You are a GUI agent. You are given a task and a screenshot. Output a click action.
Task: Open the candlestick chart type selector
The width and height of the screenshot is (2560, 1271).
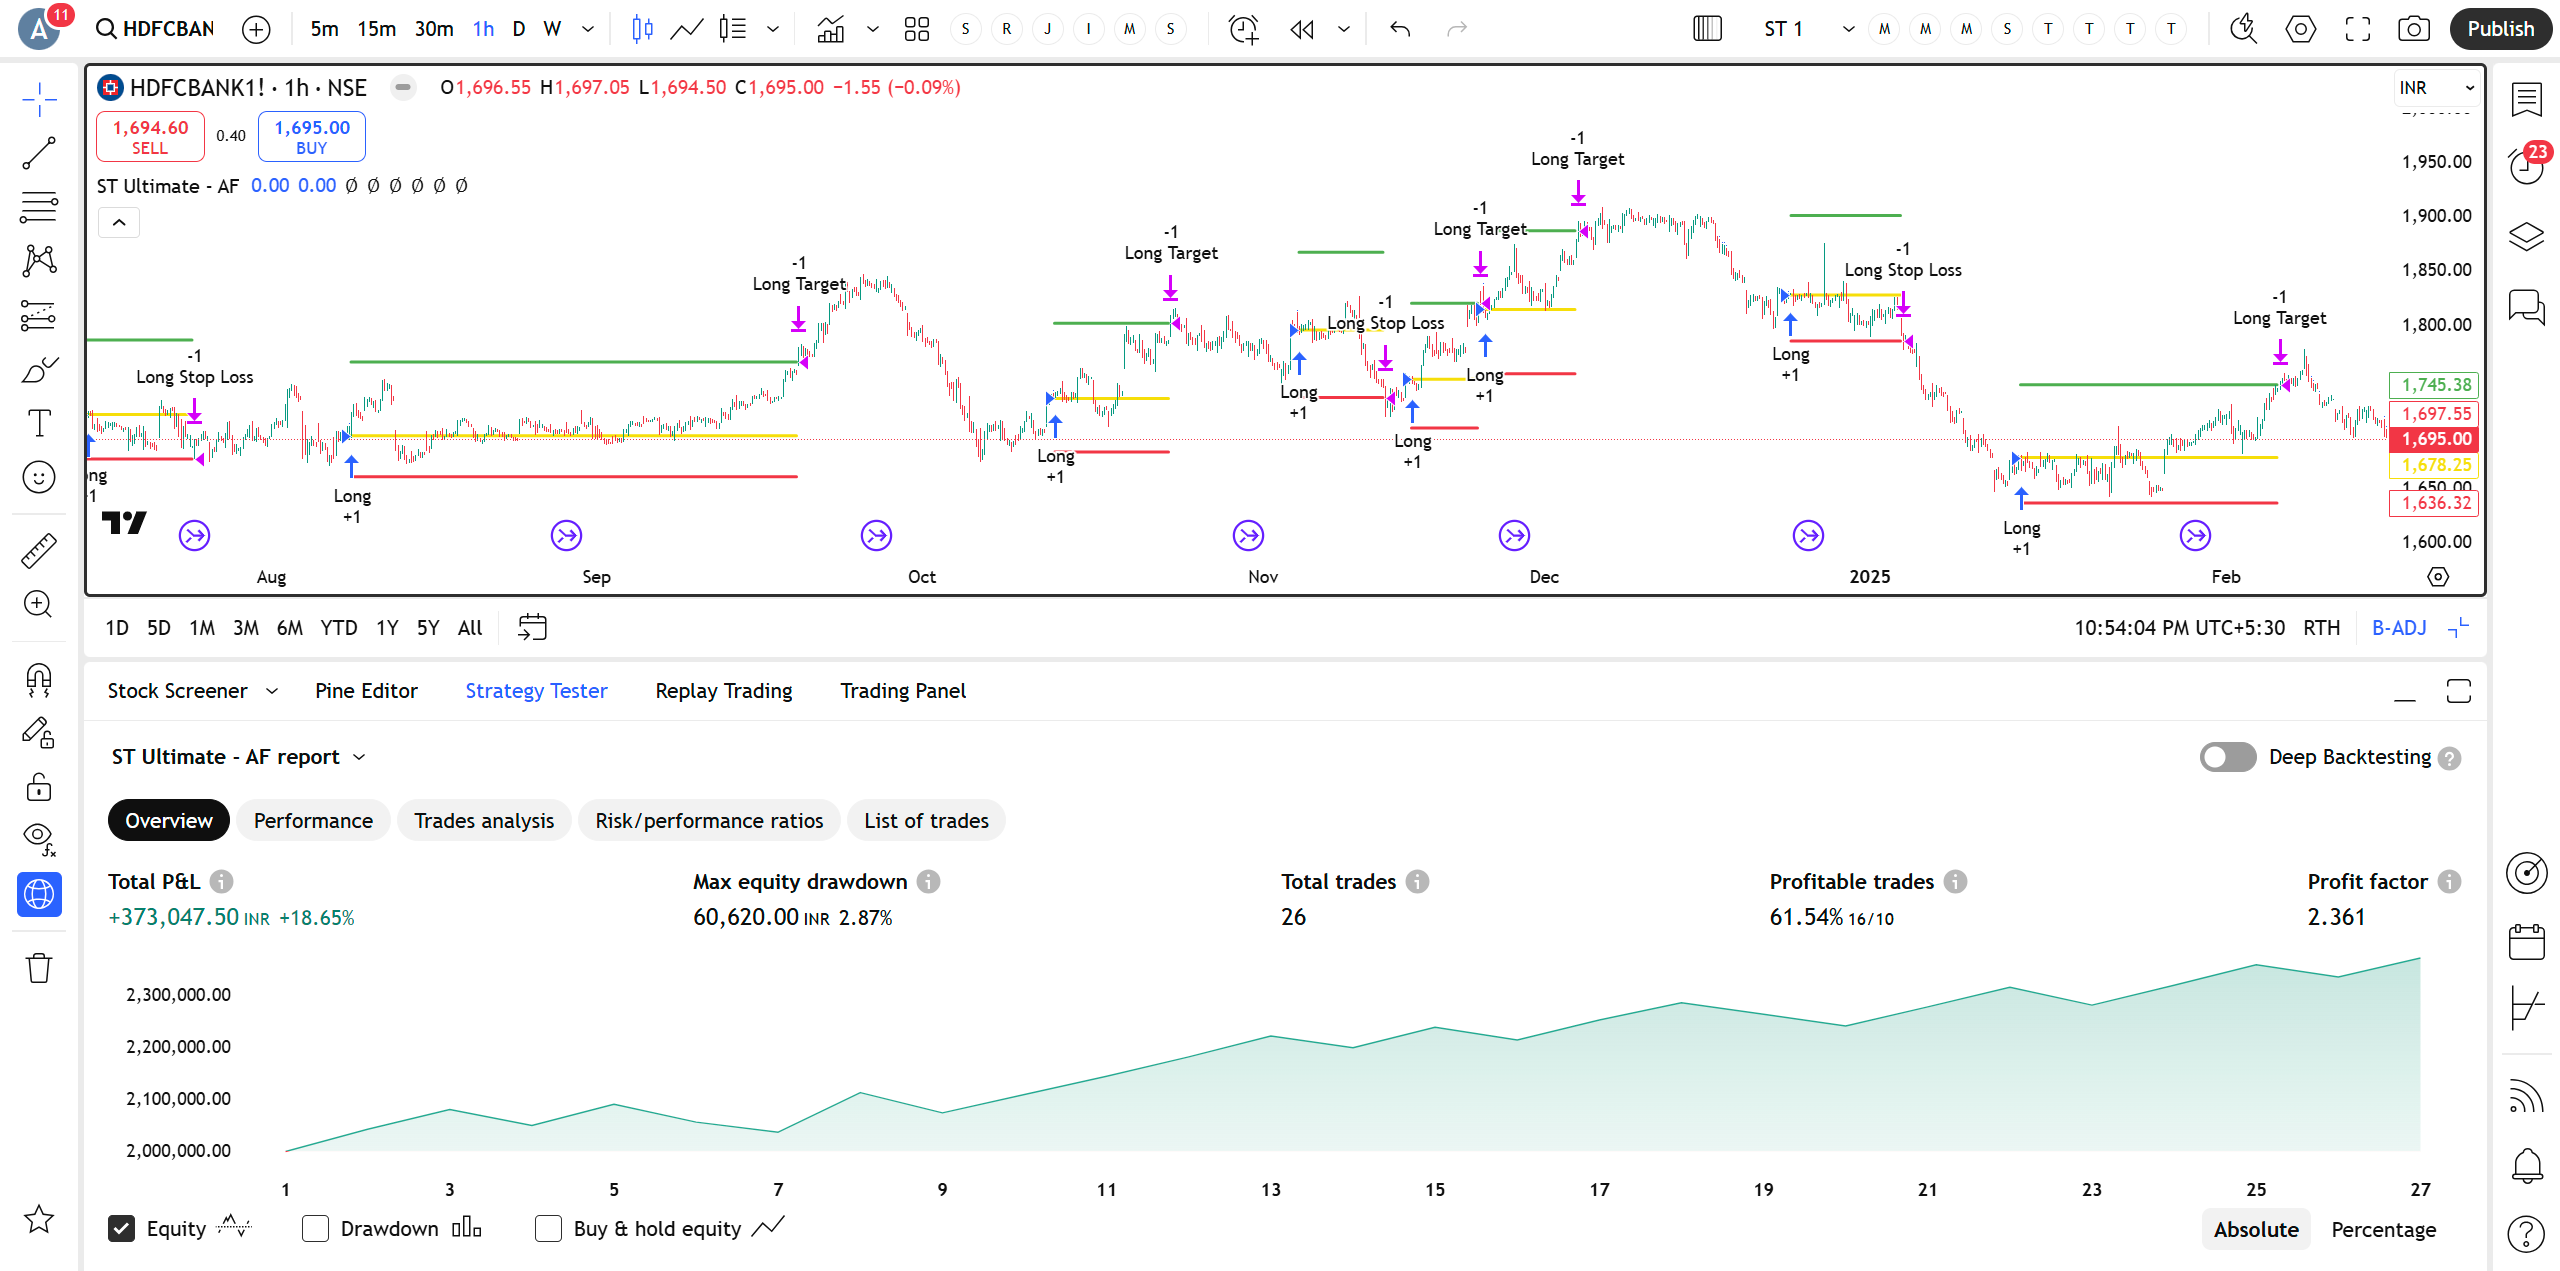click(643, 29)
